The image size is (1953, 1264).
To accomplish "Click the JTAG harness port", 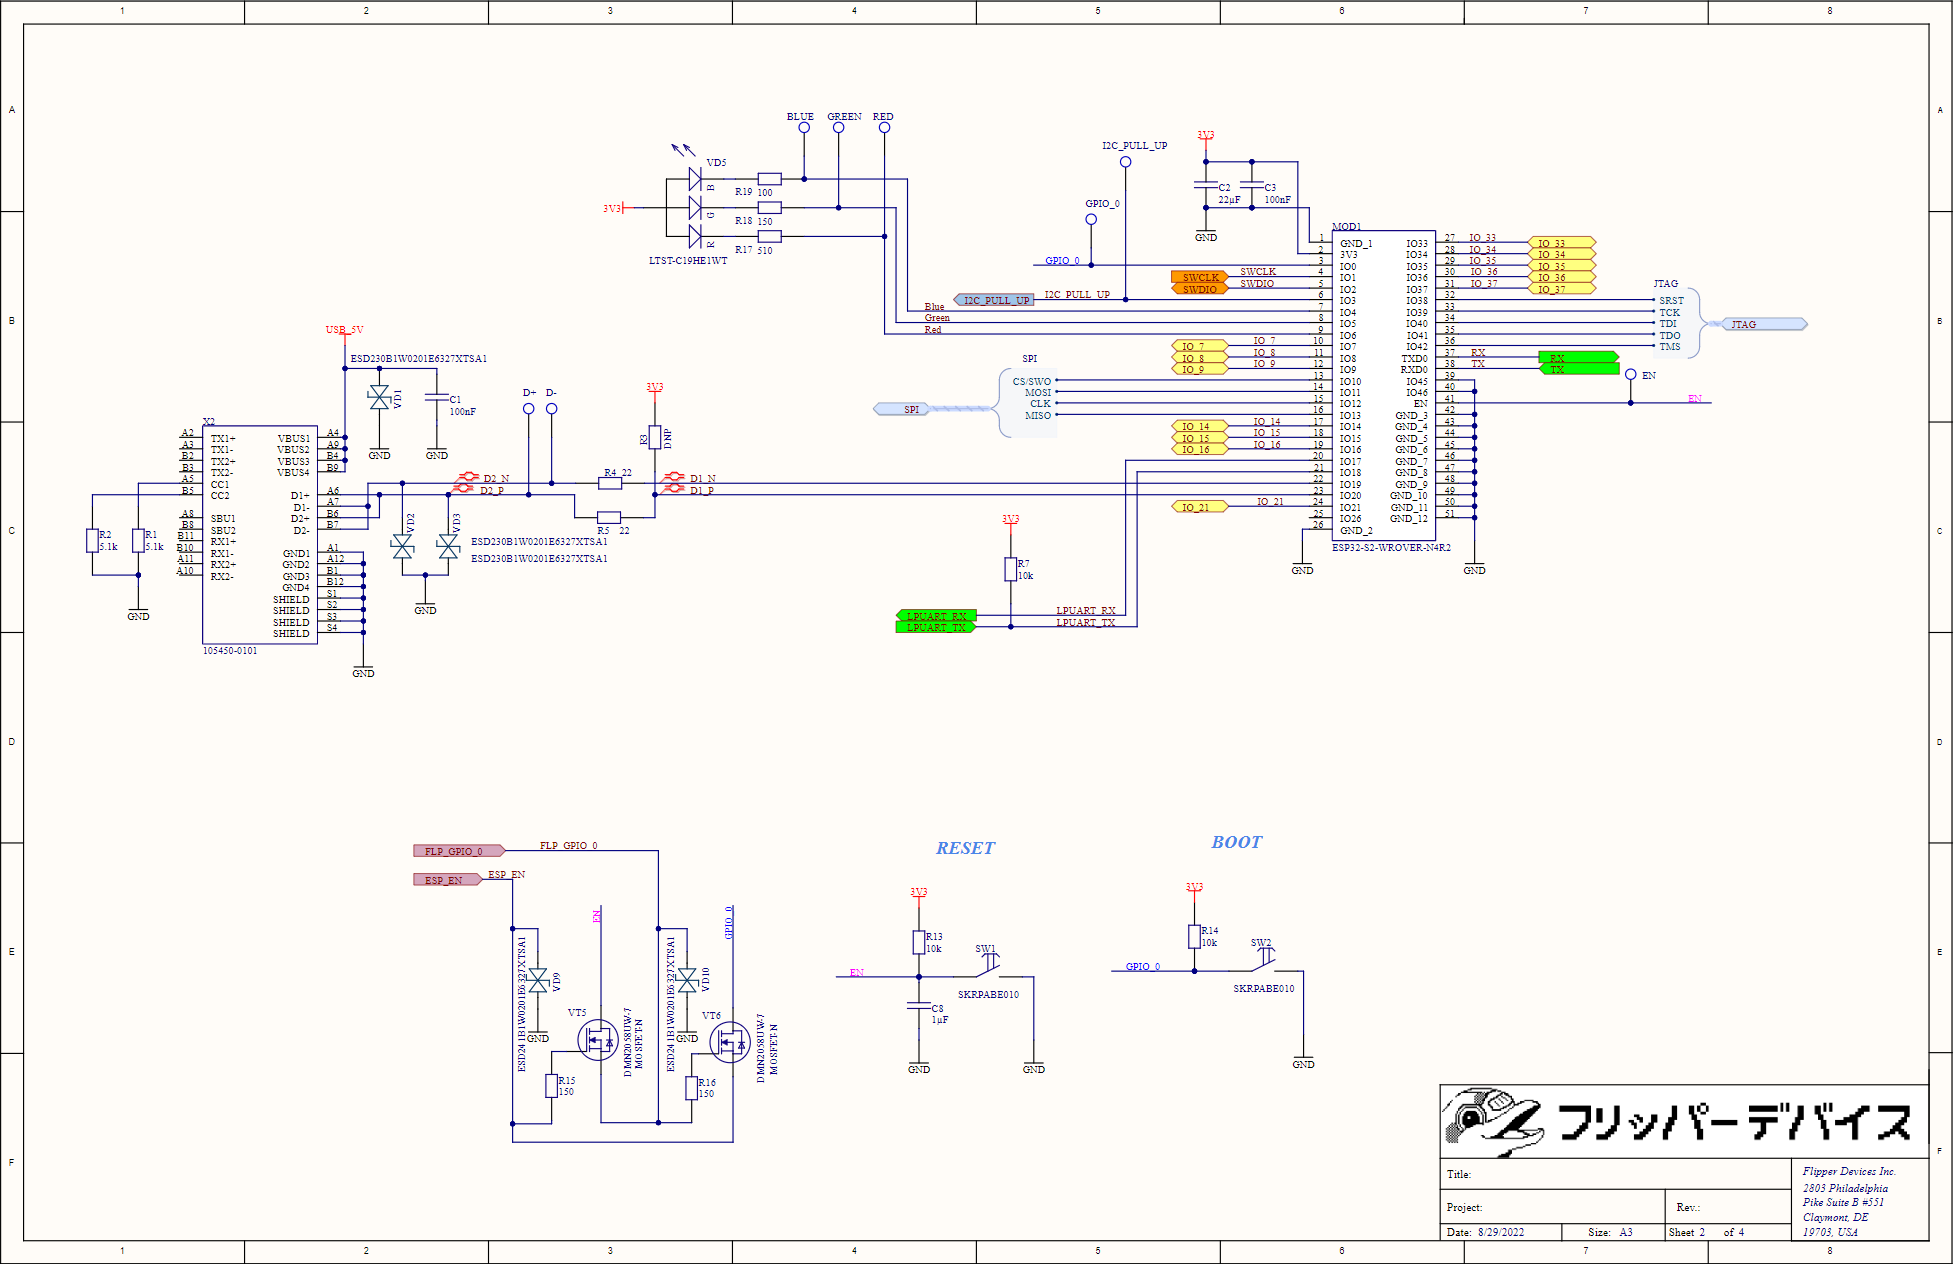I will [x=1762, y=324].
